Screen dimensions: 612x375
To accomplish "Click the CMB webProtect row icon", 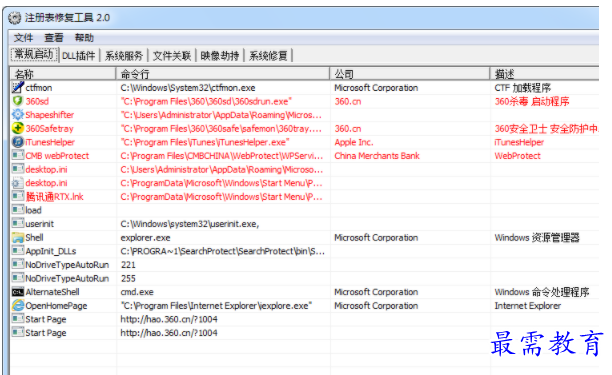I will 18,155.
